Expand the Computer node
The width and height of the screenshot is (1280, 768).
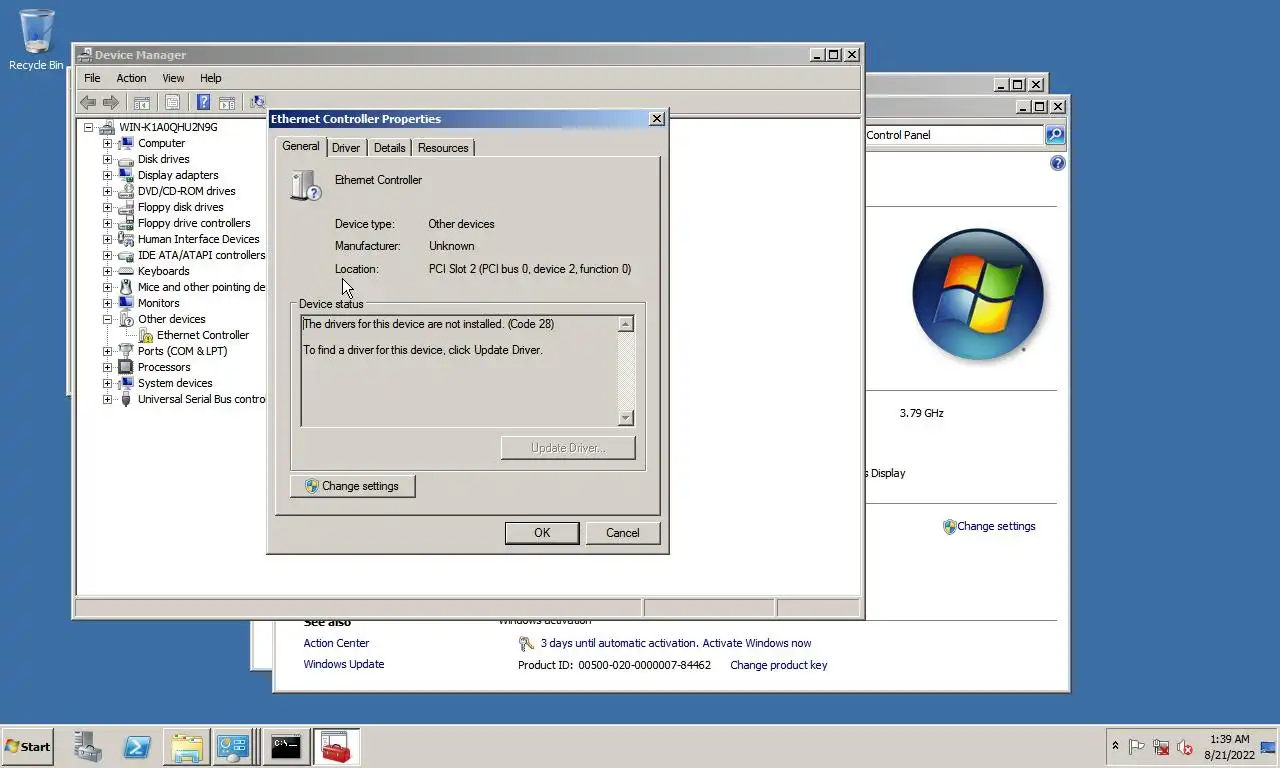click(x=107, y=143)
